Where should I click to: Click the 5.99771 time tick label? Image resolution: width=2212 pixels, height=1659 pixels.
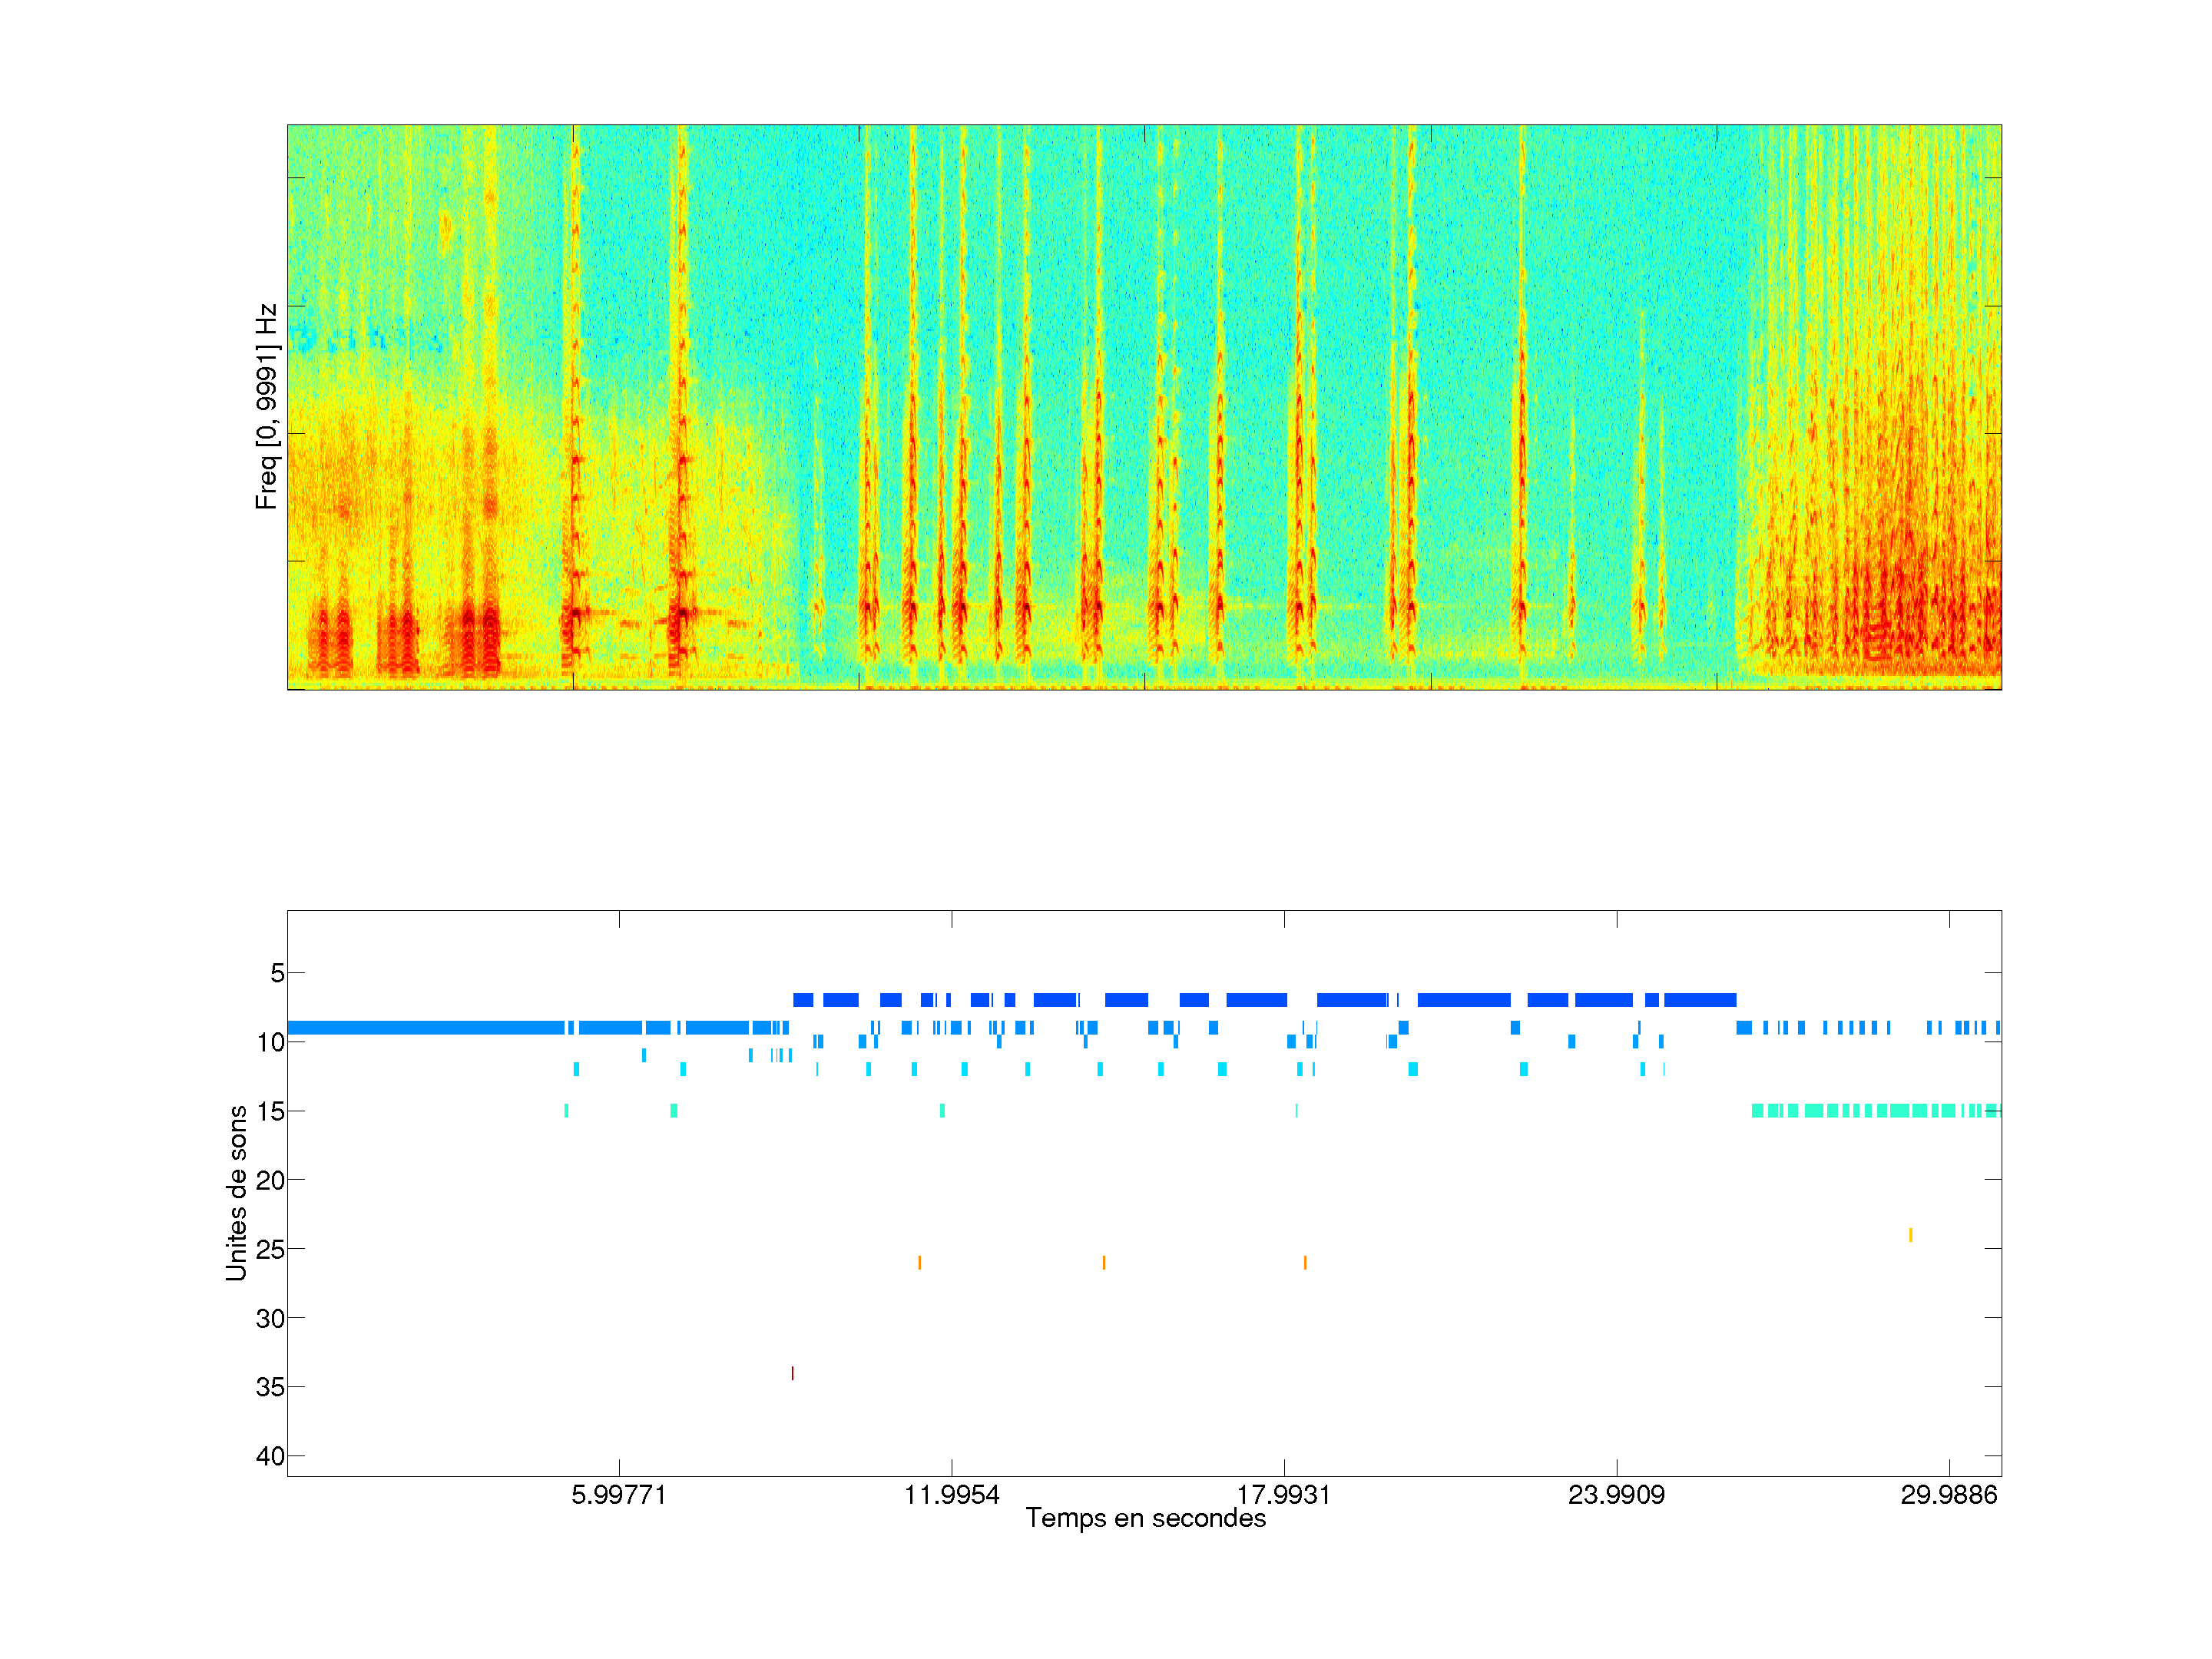tap(618, 1495)
